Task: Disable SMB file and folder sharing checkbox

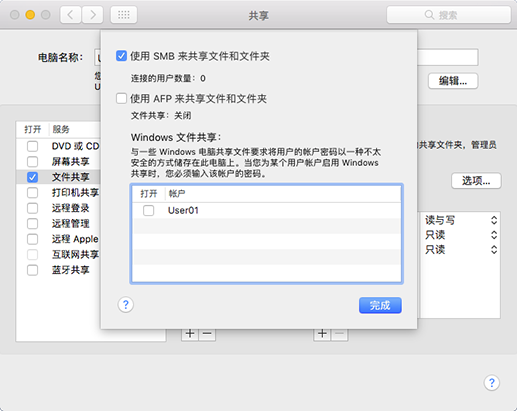Action: coord(121,56)
